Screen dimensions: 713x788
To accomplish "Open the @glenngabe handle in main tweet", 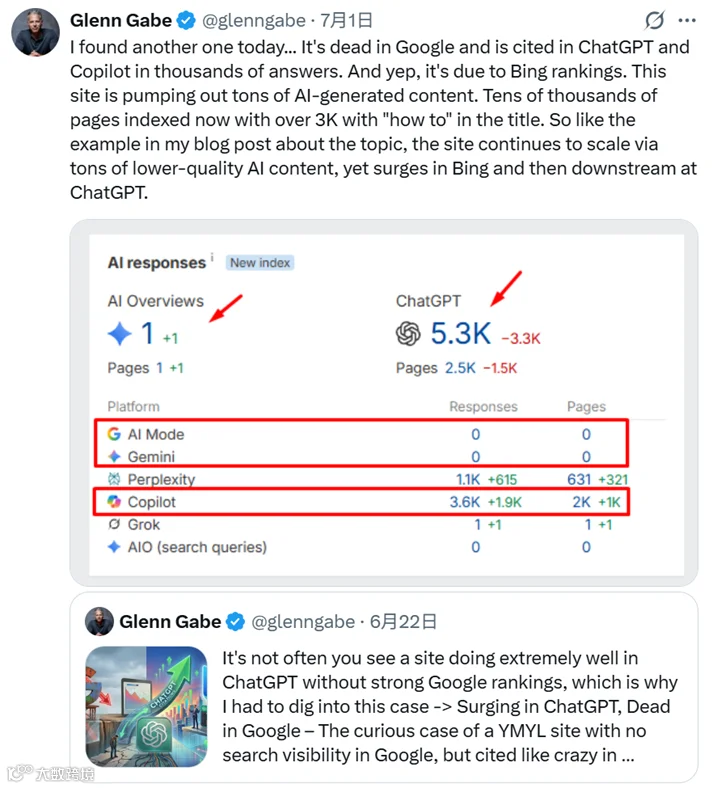I will 254,21.
